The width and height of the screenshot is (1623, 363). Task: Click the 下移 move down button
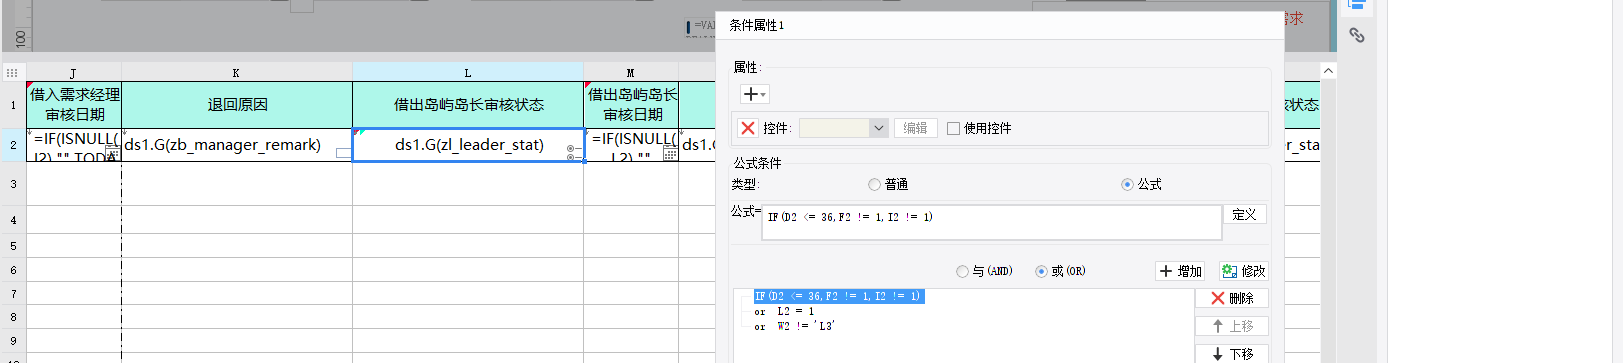tap(1231, 354)
